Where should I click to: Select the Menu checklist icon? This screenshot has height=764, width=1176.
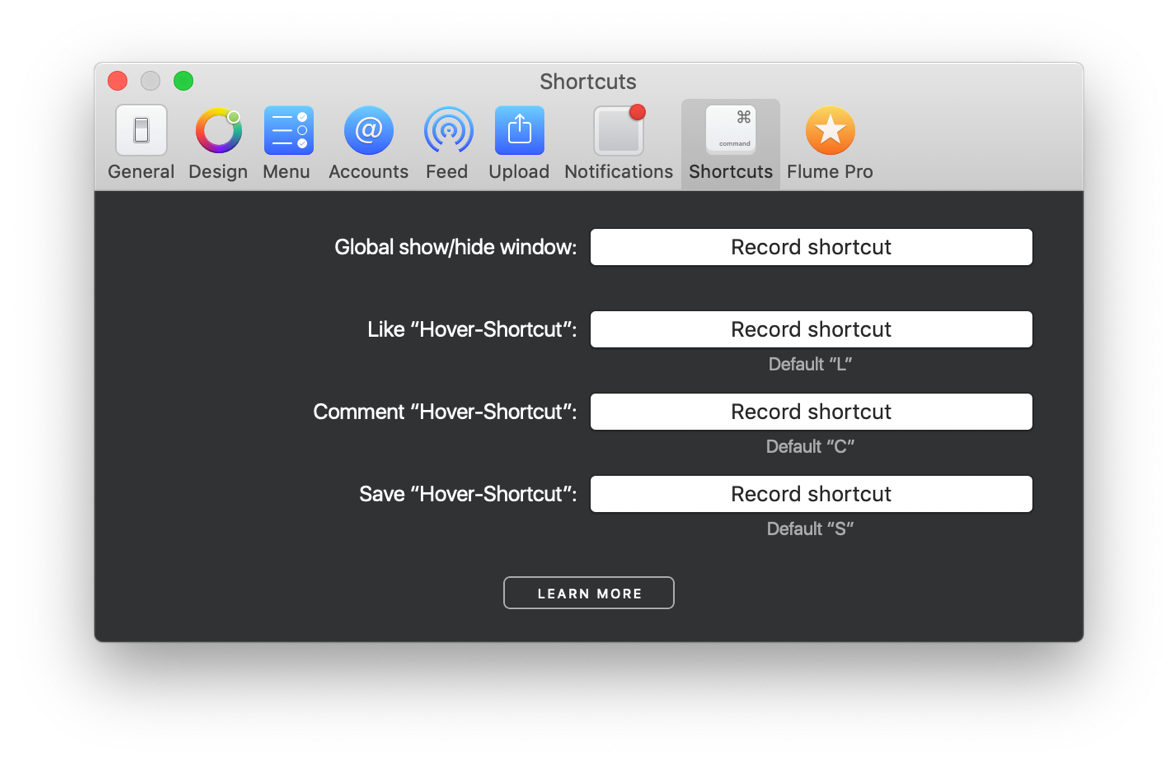288,130
